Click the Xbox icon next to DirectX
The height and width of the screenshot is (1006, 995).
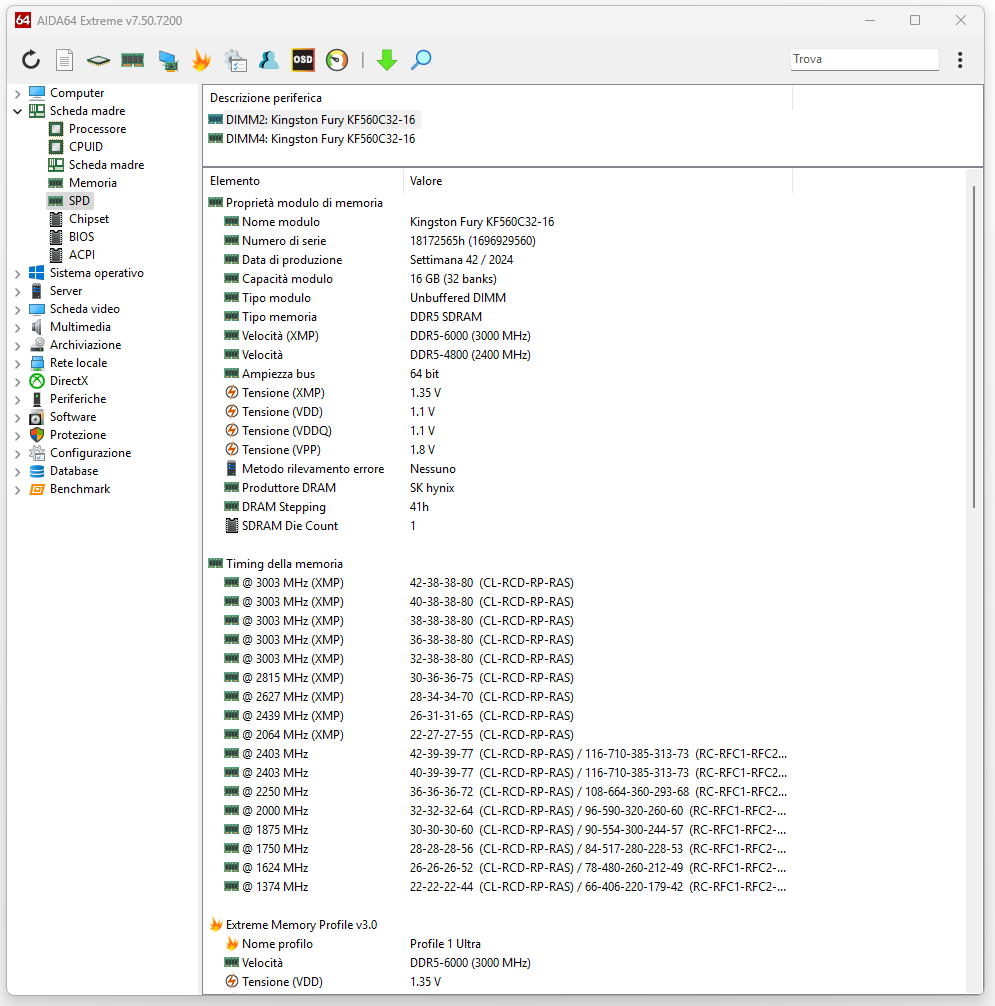point(37,380)
